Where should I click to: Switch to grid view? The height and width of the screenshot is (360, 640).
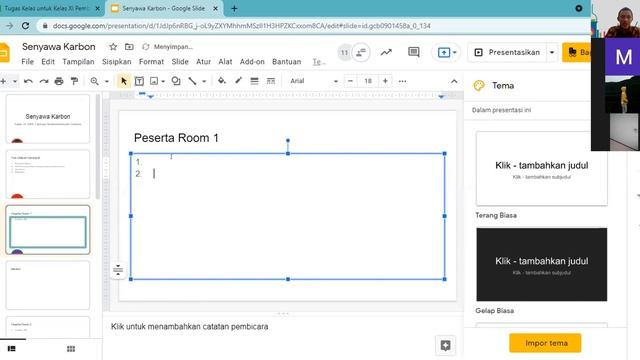(x=71, y=349)
